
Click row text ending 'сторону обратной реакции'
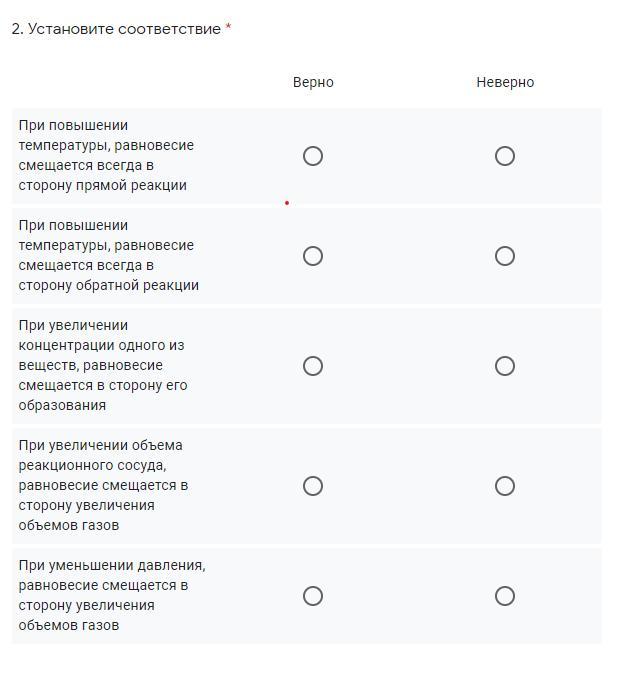click(109, 255)
